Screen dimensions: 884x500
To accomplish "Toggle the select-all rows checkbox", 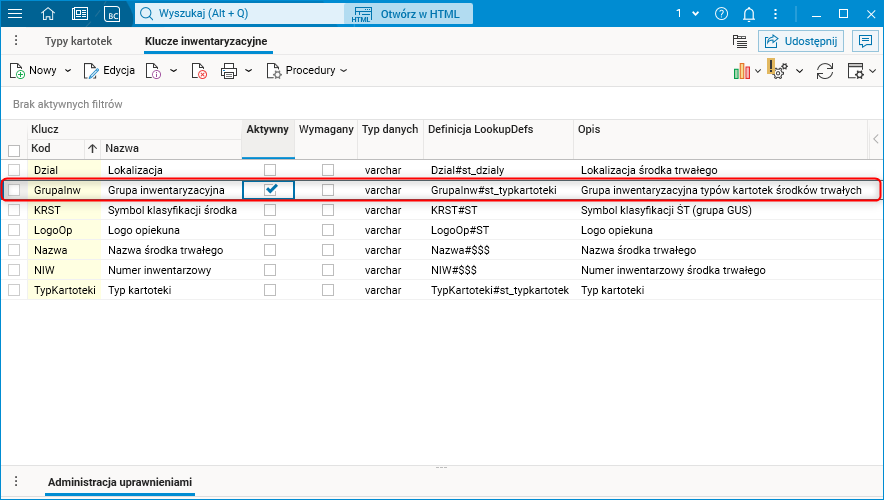I will pos(14,151).
